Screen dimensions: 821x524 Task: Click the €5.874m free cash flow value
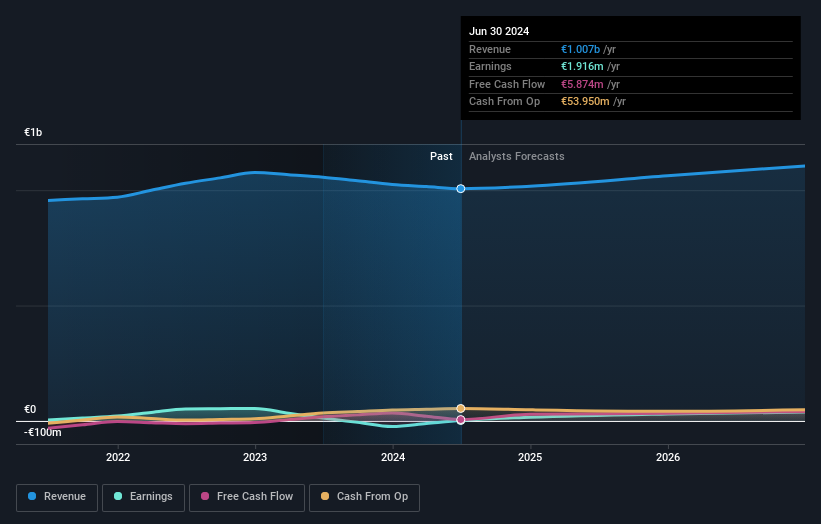pos(582,84)
